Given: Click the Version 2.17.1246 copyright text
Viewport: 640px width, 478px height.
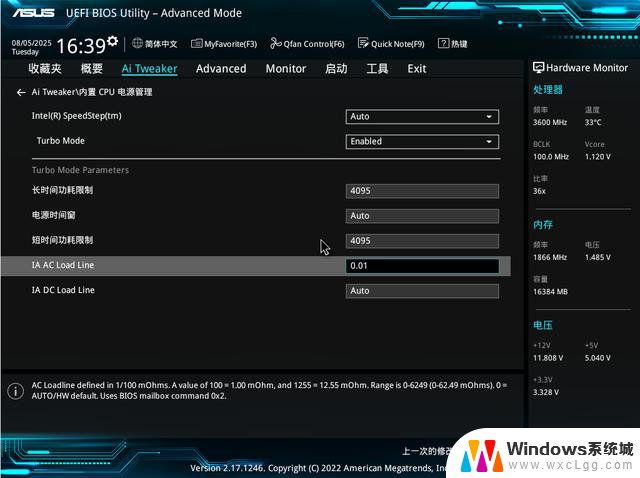Looking at the screenshot, I should pos(318,468).
